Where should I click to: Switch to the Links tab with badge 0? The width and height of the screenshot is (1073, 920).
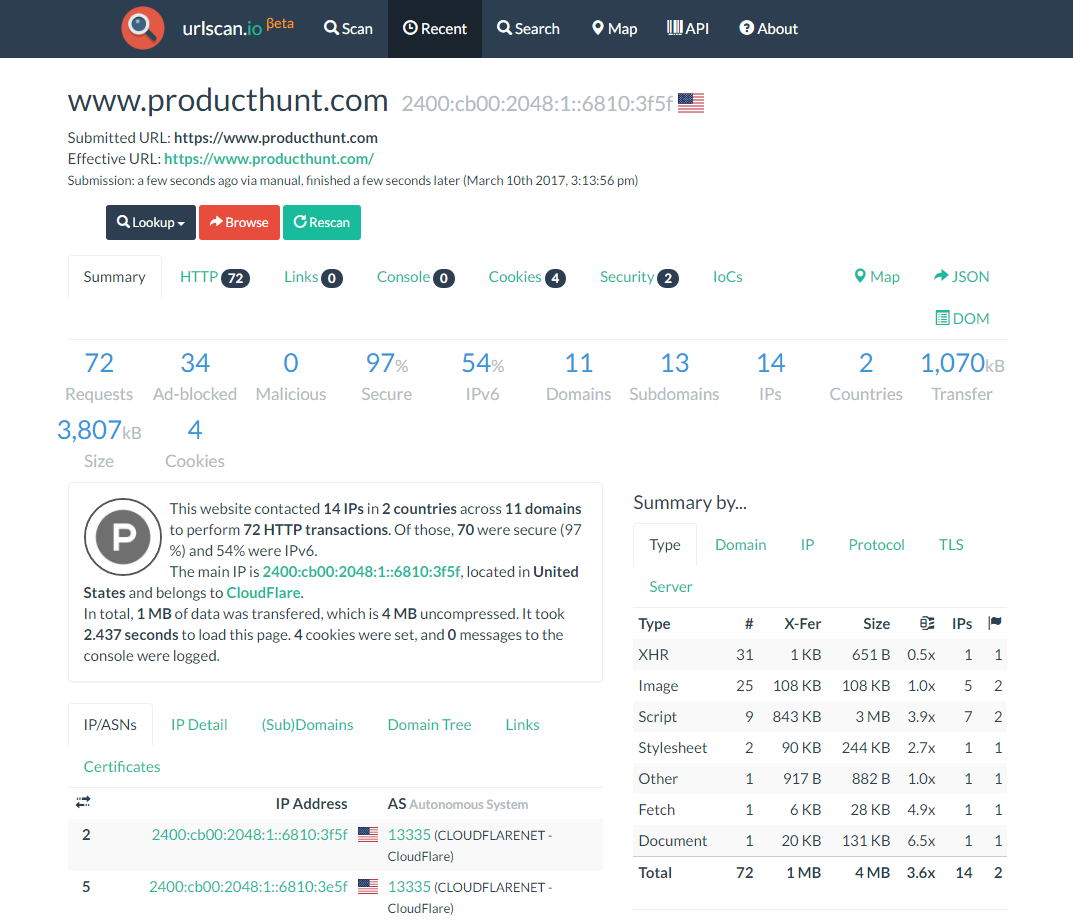[313, 277]
